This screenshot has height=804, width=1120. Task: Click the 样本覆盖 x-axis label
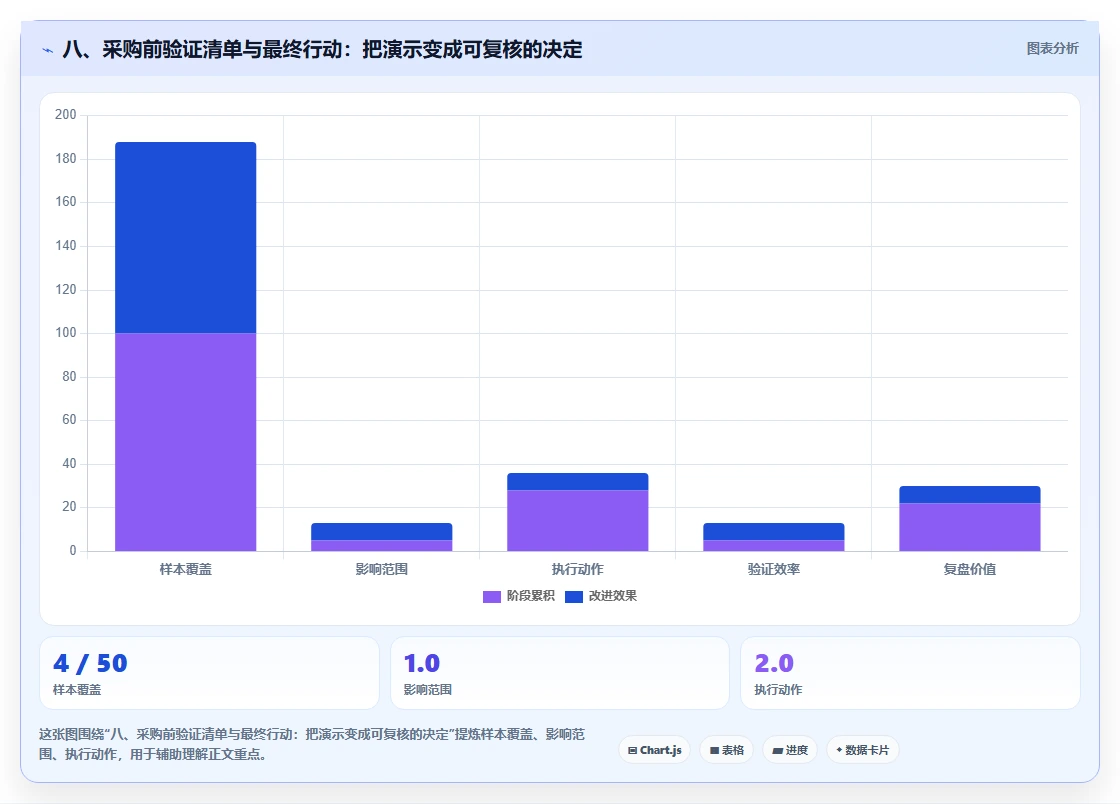click(x=186, y=569)
